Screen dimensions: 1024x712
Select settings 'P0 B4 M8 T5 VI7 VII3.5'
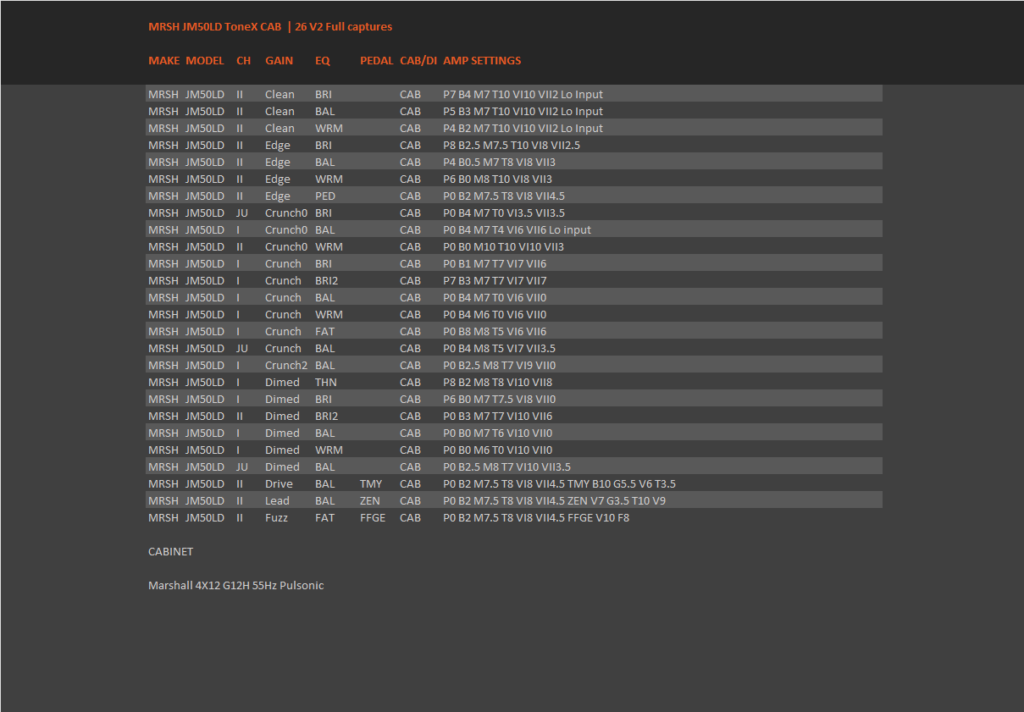click(499, 349)
